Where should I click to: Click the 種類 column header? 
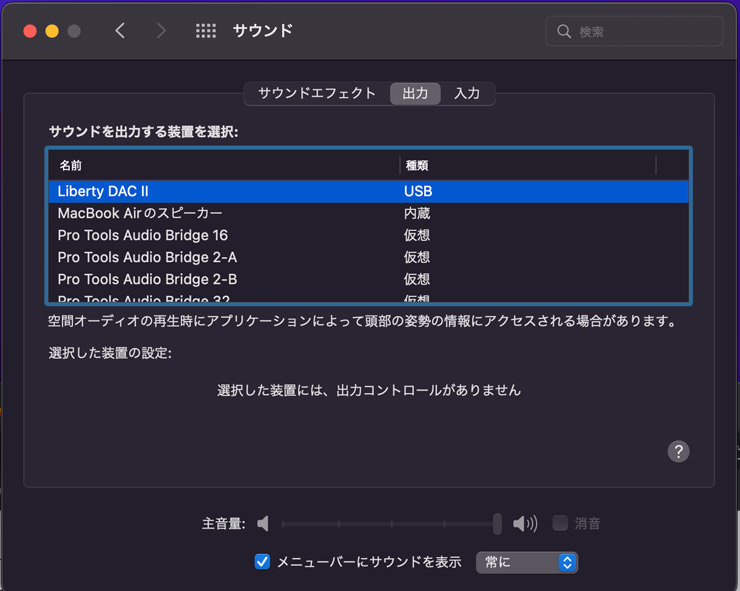click(528, 166)
